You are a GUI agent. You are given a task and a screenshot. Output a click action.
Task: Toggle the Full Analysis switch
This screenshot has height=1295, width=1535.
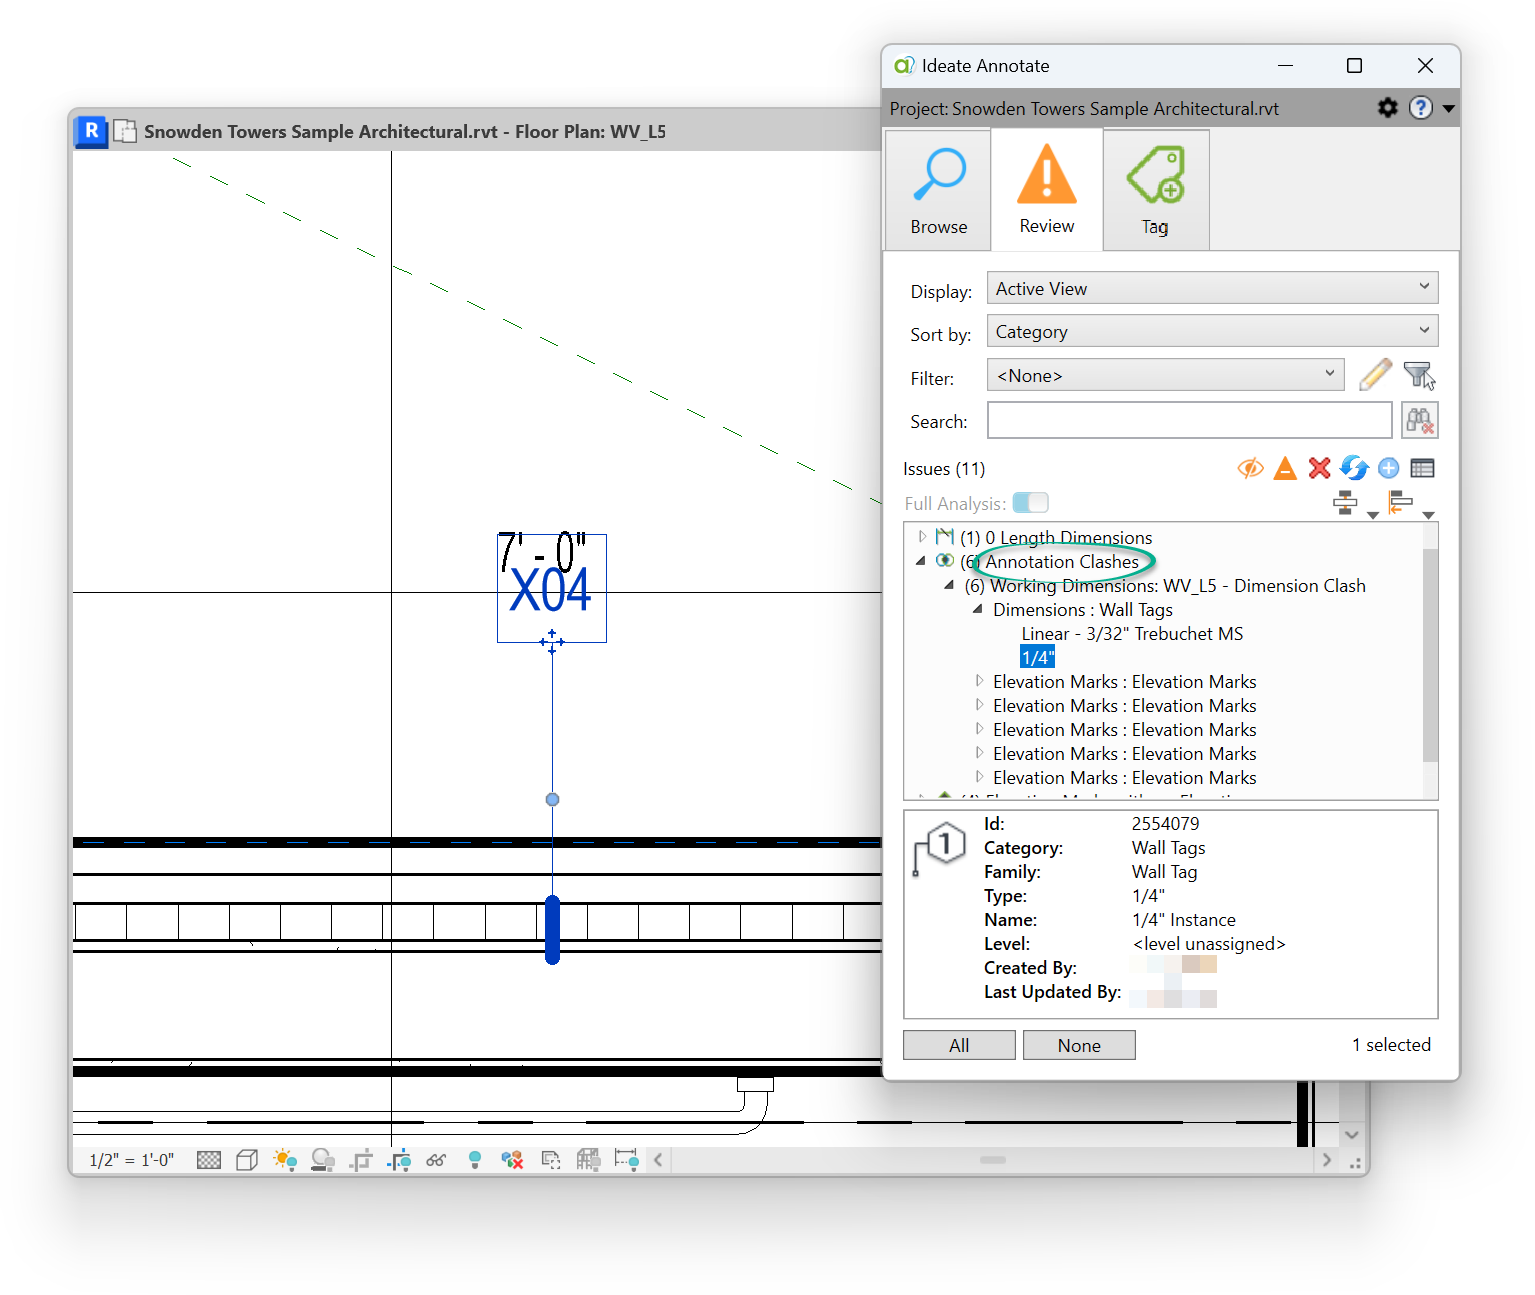click(x=1030, y=502)
